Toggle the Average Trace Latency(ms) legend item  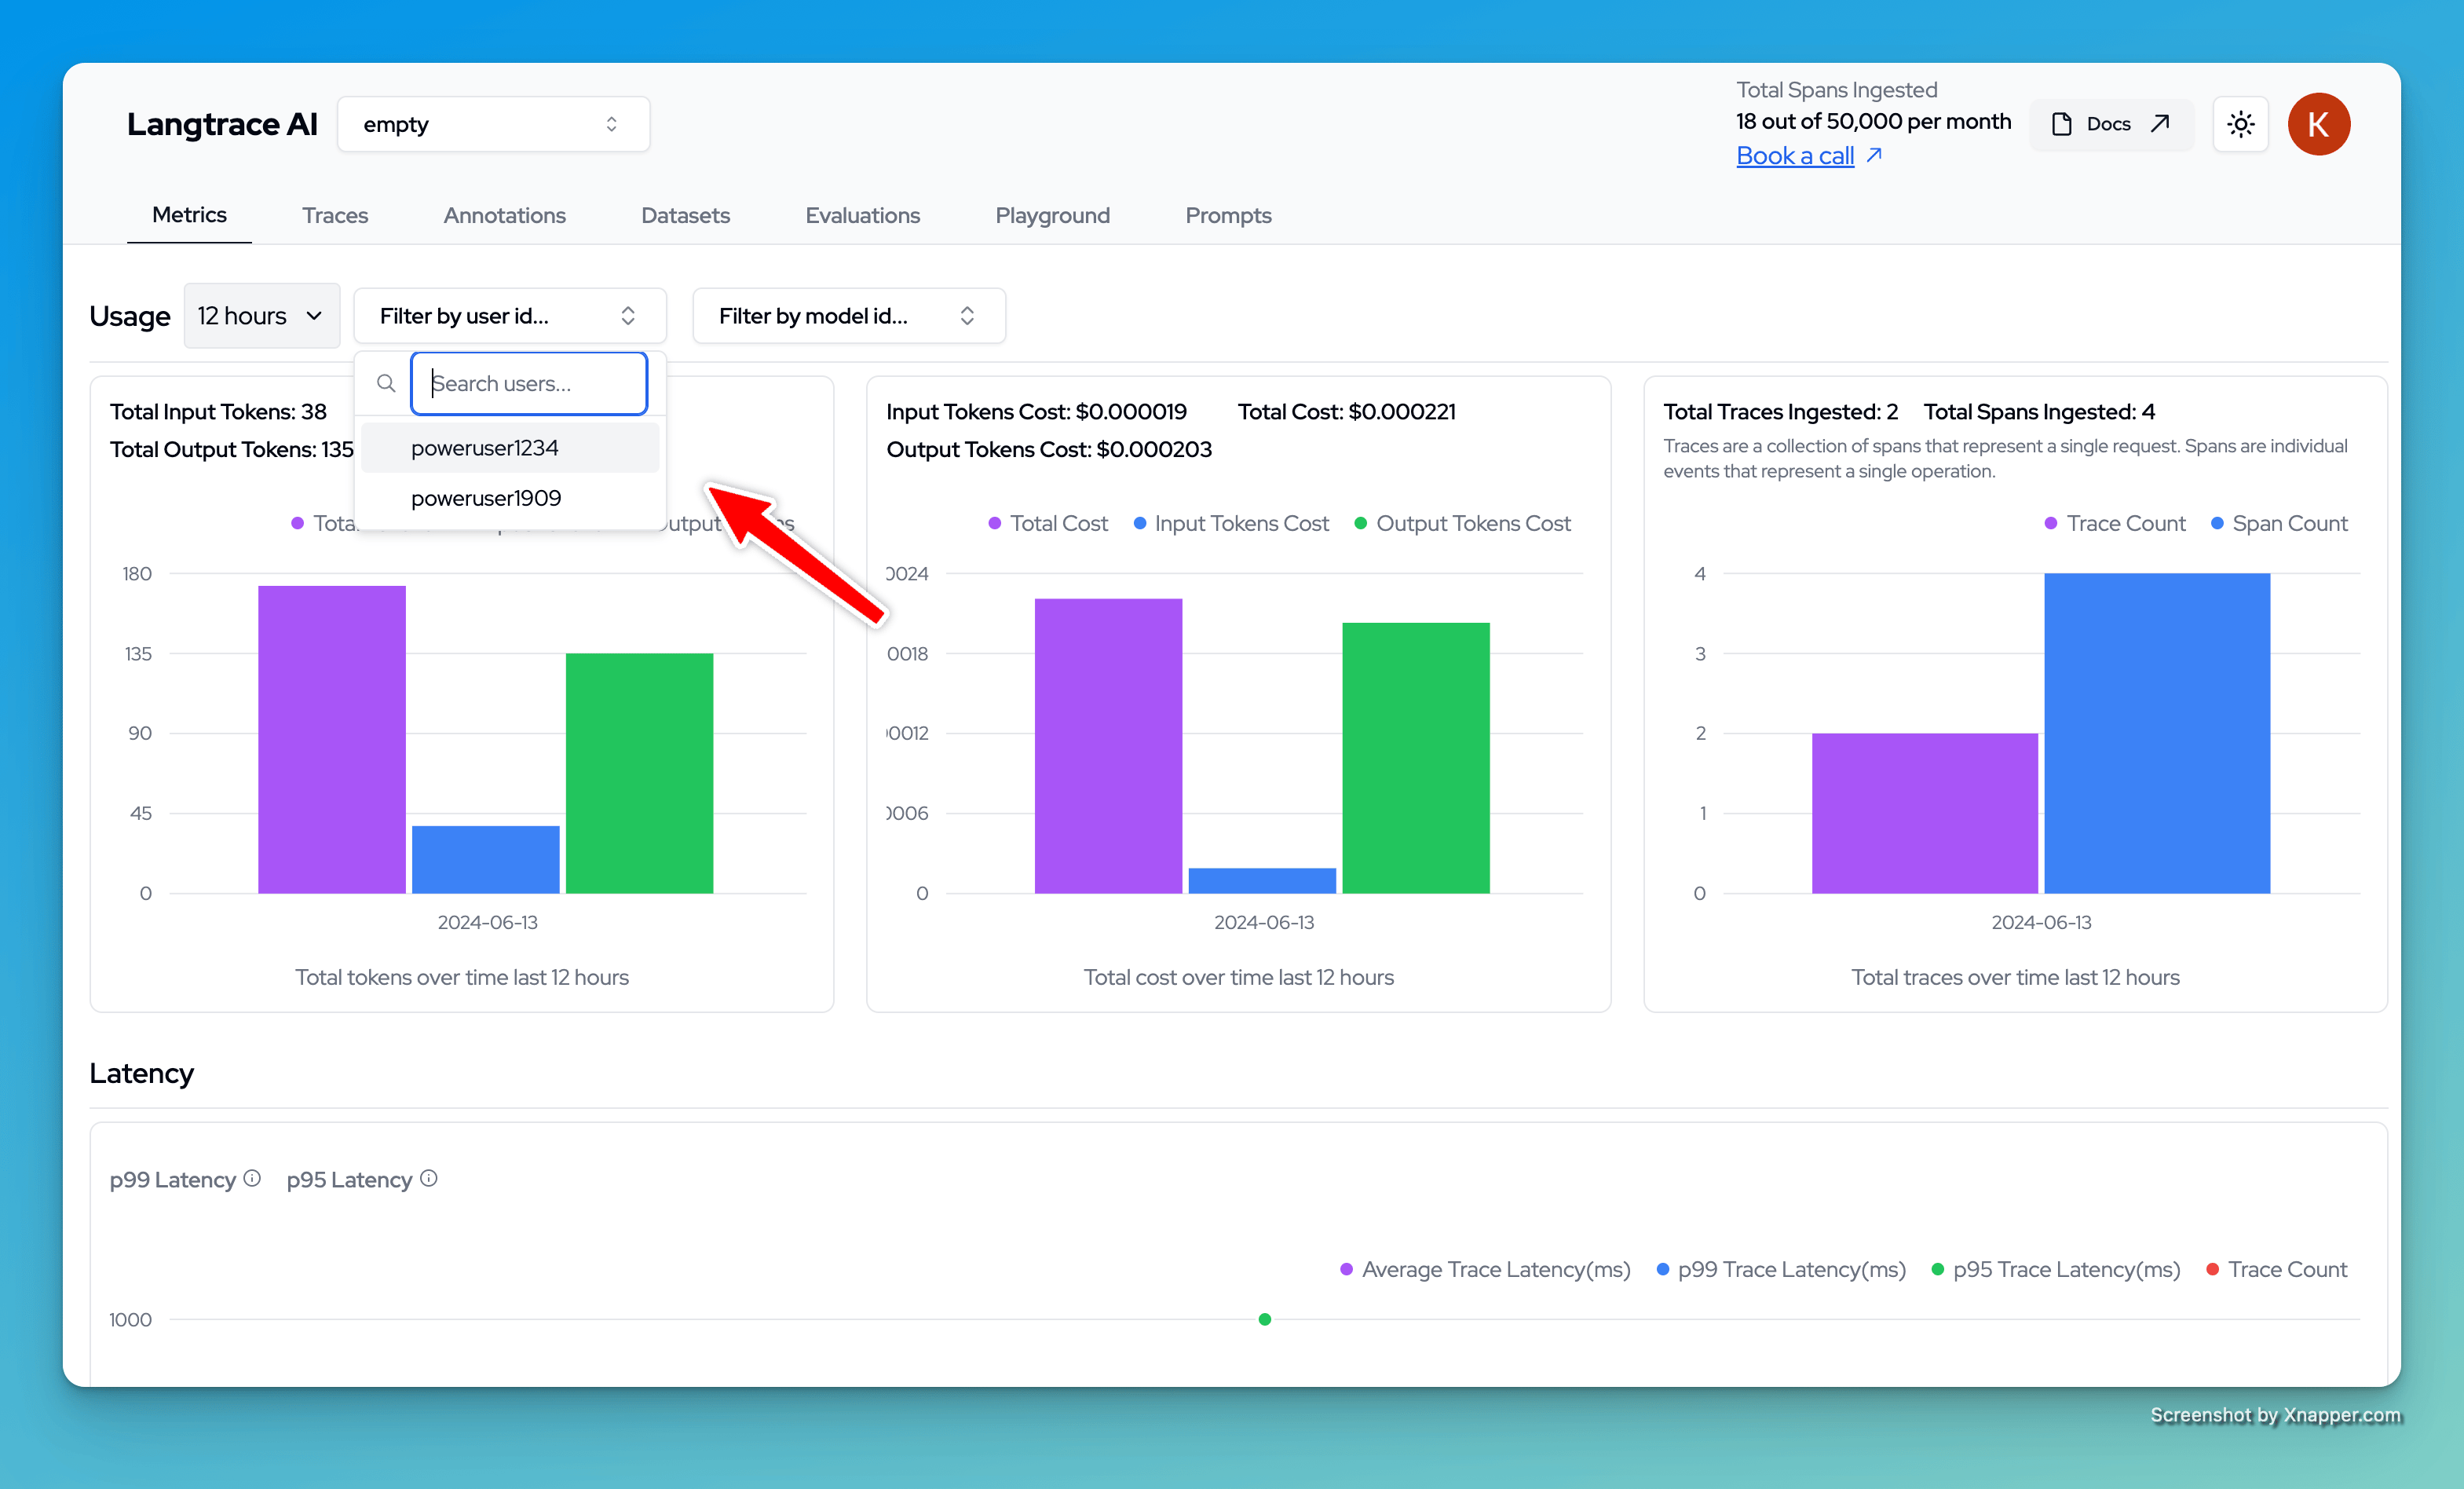tap(1485, 1269)
